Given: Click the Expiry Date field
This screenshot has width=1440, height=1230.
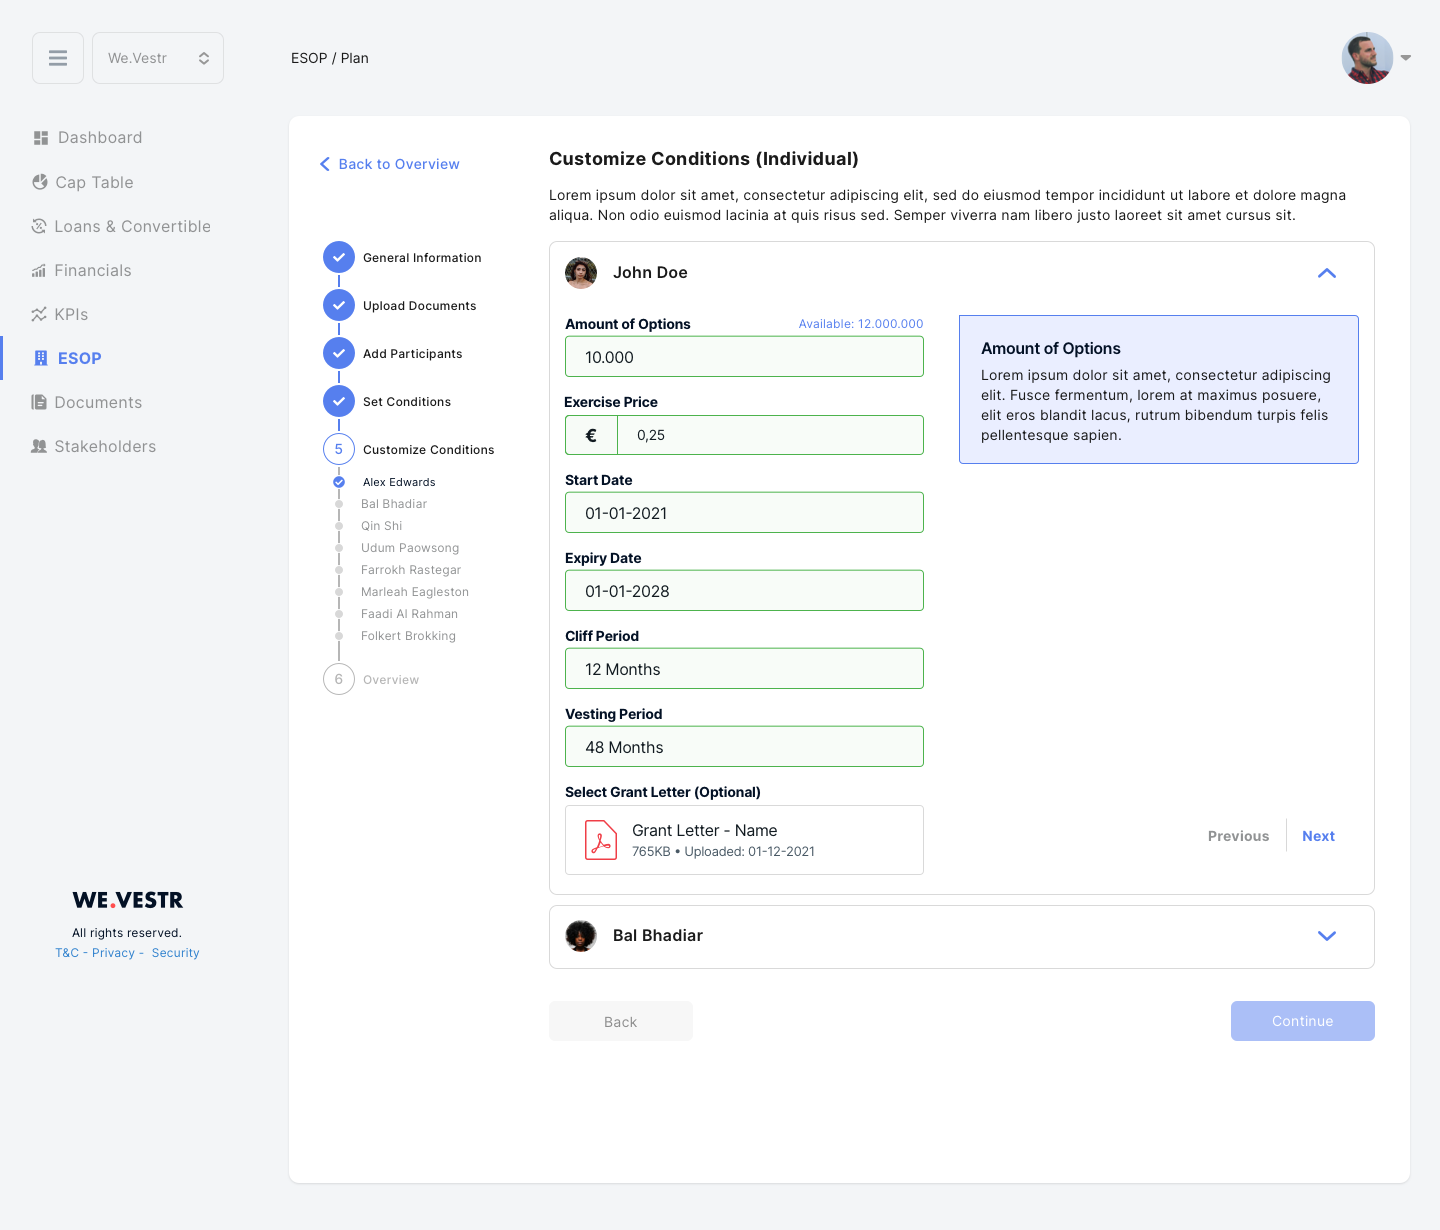Looking at the screenshot, I should coord(744,591).
